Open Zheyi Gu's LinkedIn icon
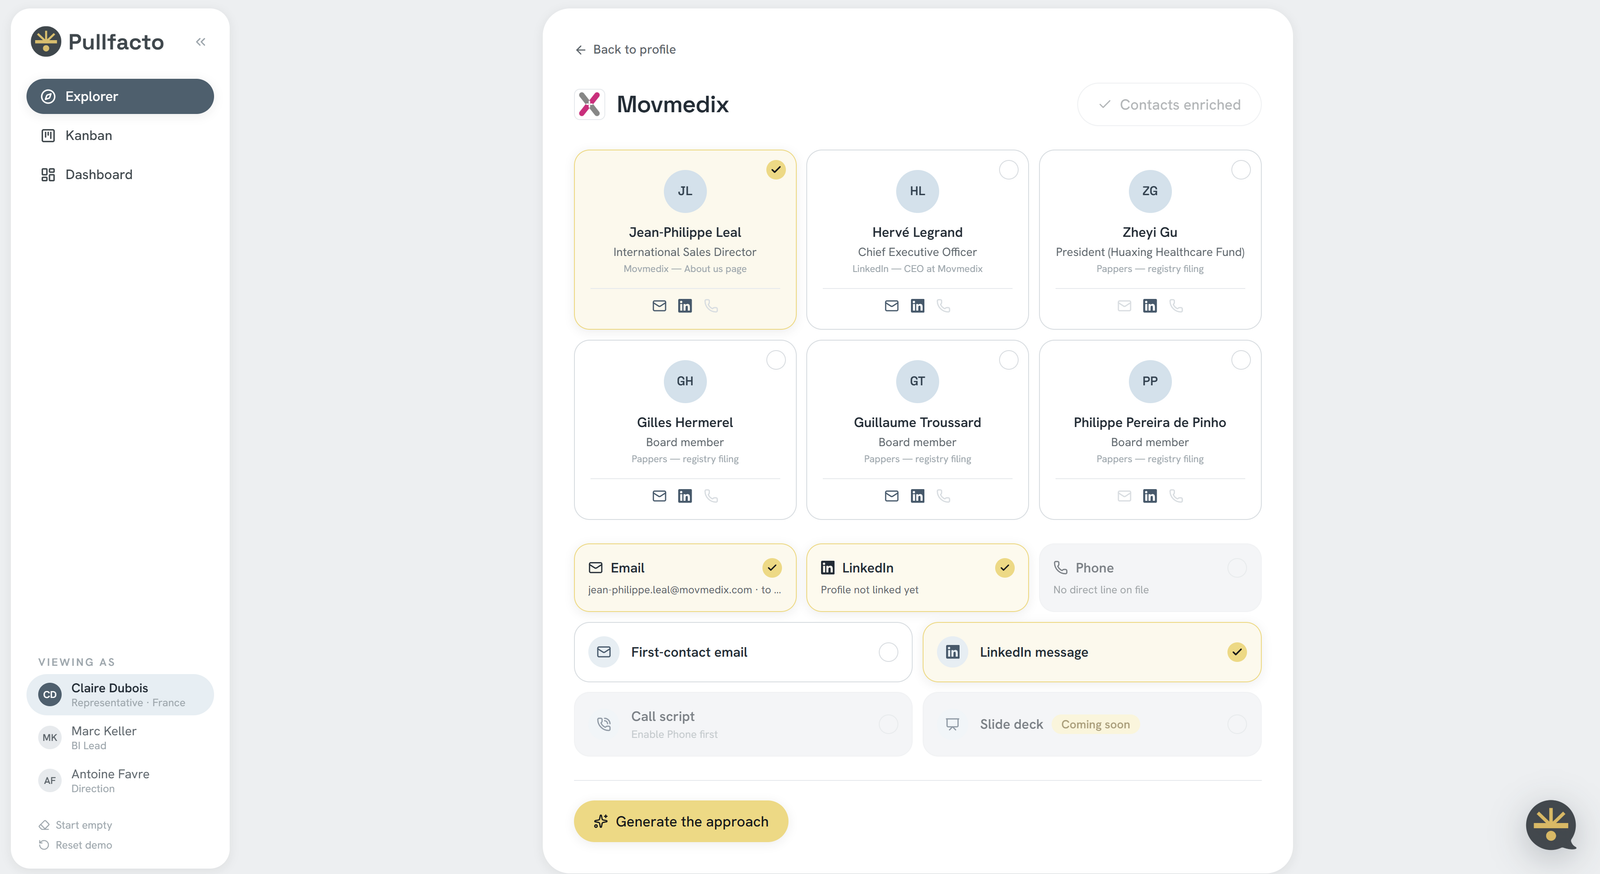Image resolution: width=1600 pixels, height=874 pixels. pos(1150,306)
